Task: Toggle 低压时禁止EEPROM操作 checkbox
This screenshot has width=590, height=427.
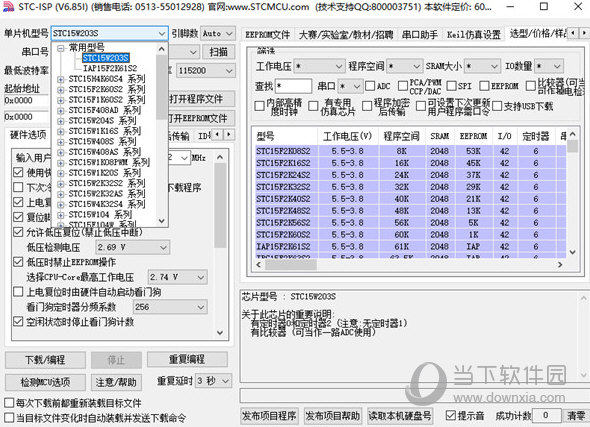Action: [x=18, y=262]
